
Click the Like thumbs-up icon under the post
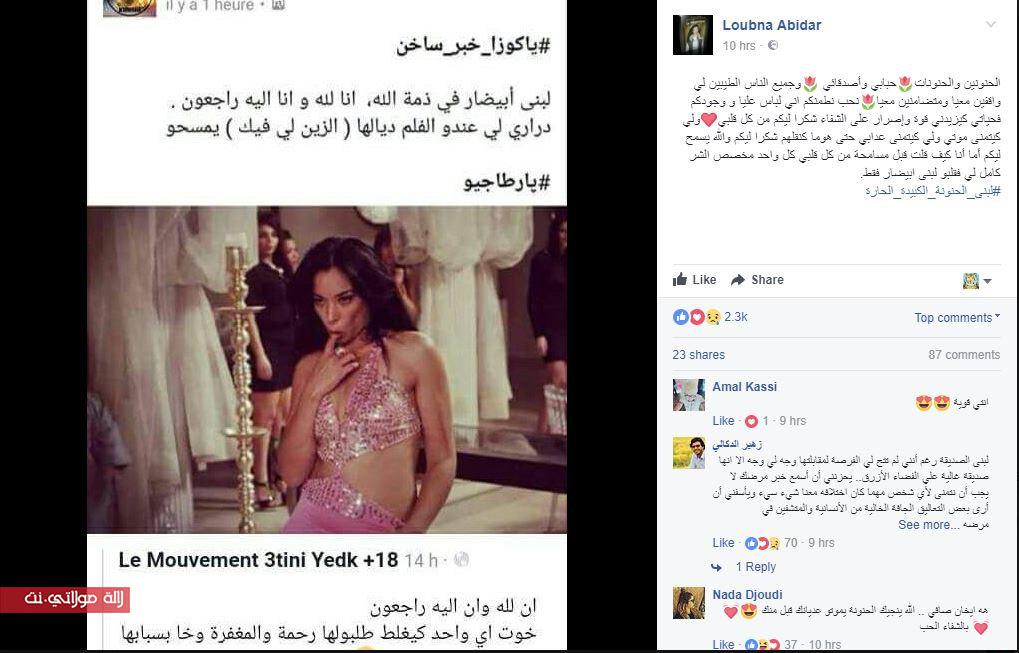click(680, 279)
